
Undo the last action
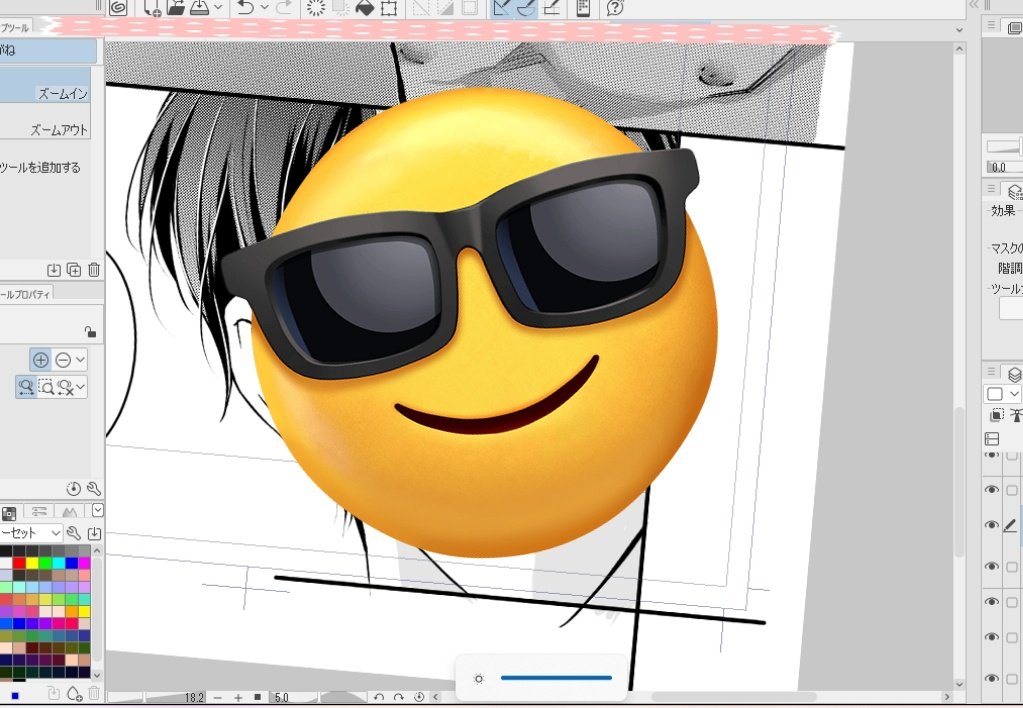coord(246,7)
